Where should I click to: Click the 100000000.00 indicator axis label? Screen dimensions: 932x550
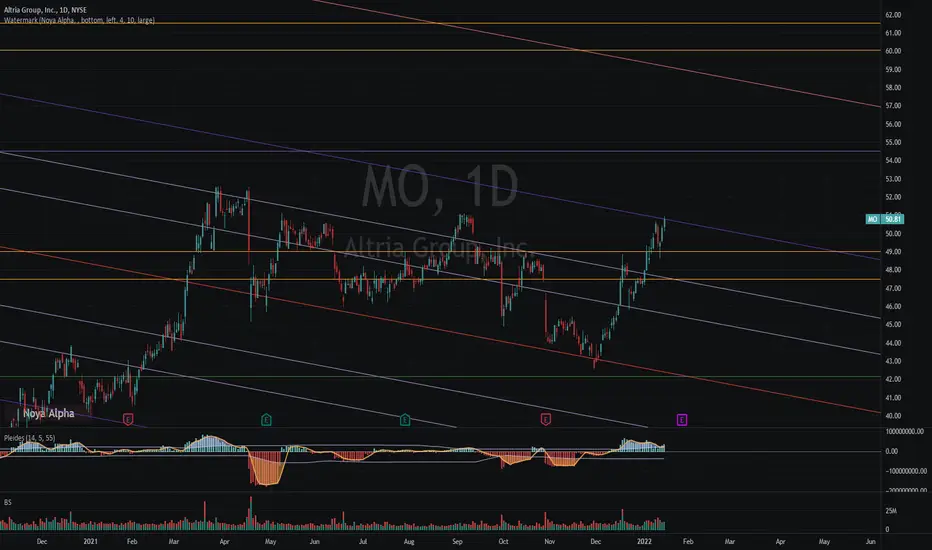905,432
